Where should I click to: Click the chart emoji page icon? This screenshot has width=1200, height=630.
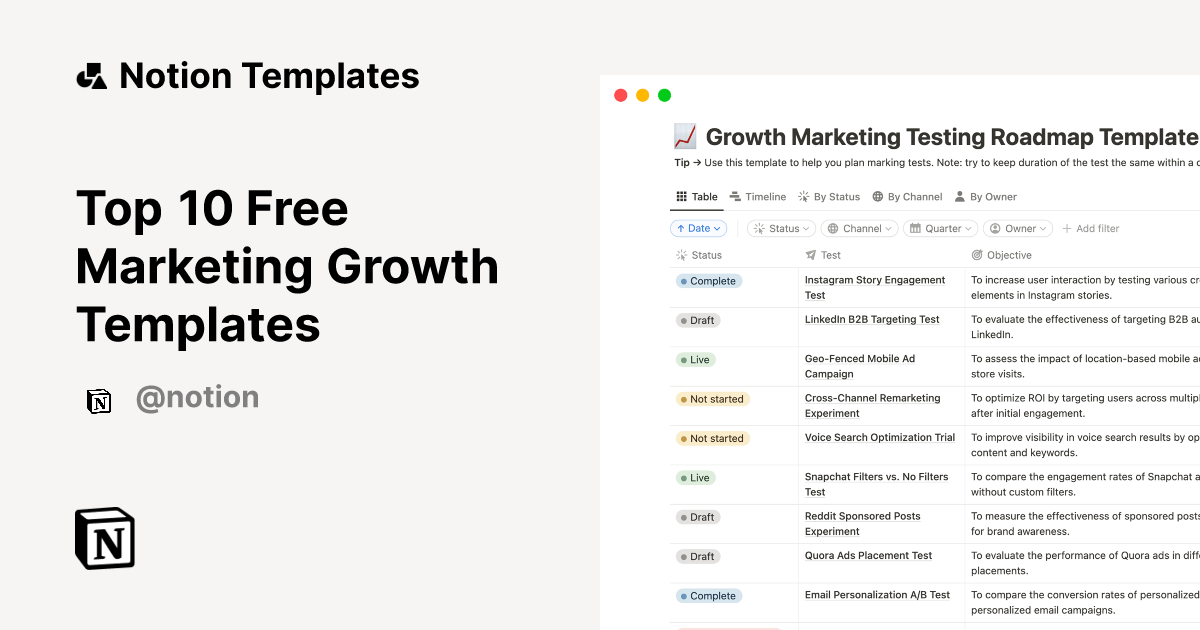pos(684,136)
